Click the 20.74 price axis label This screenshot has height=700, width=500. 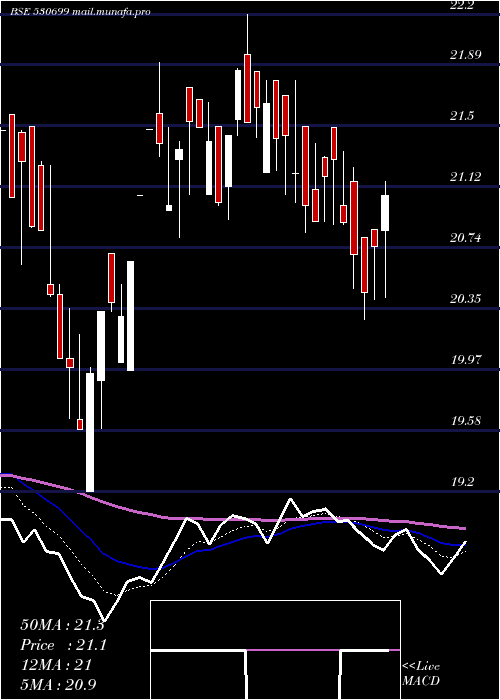click(465, 238)
